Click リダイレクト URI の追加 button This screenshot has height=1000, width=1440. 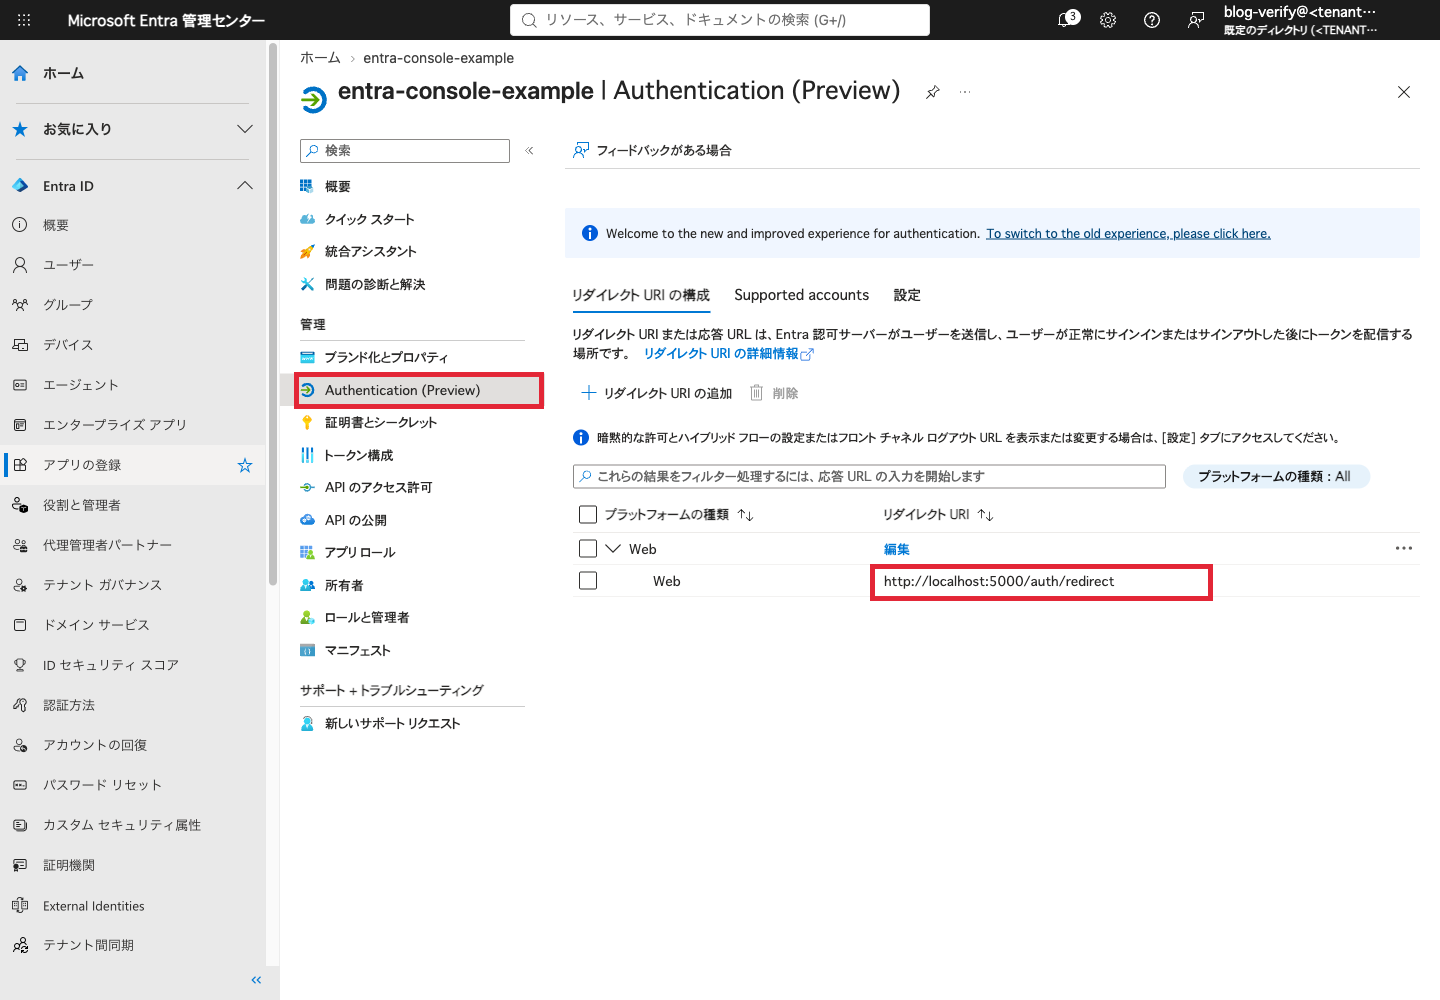(x=657, y=393)
